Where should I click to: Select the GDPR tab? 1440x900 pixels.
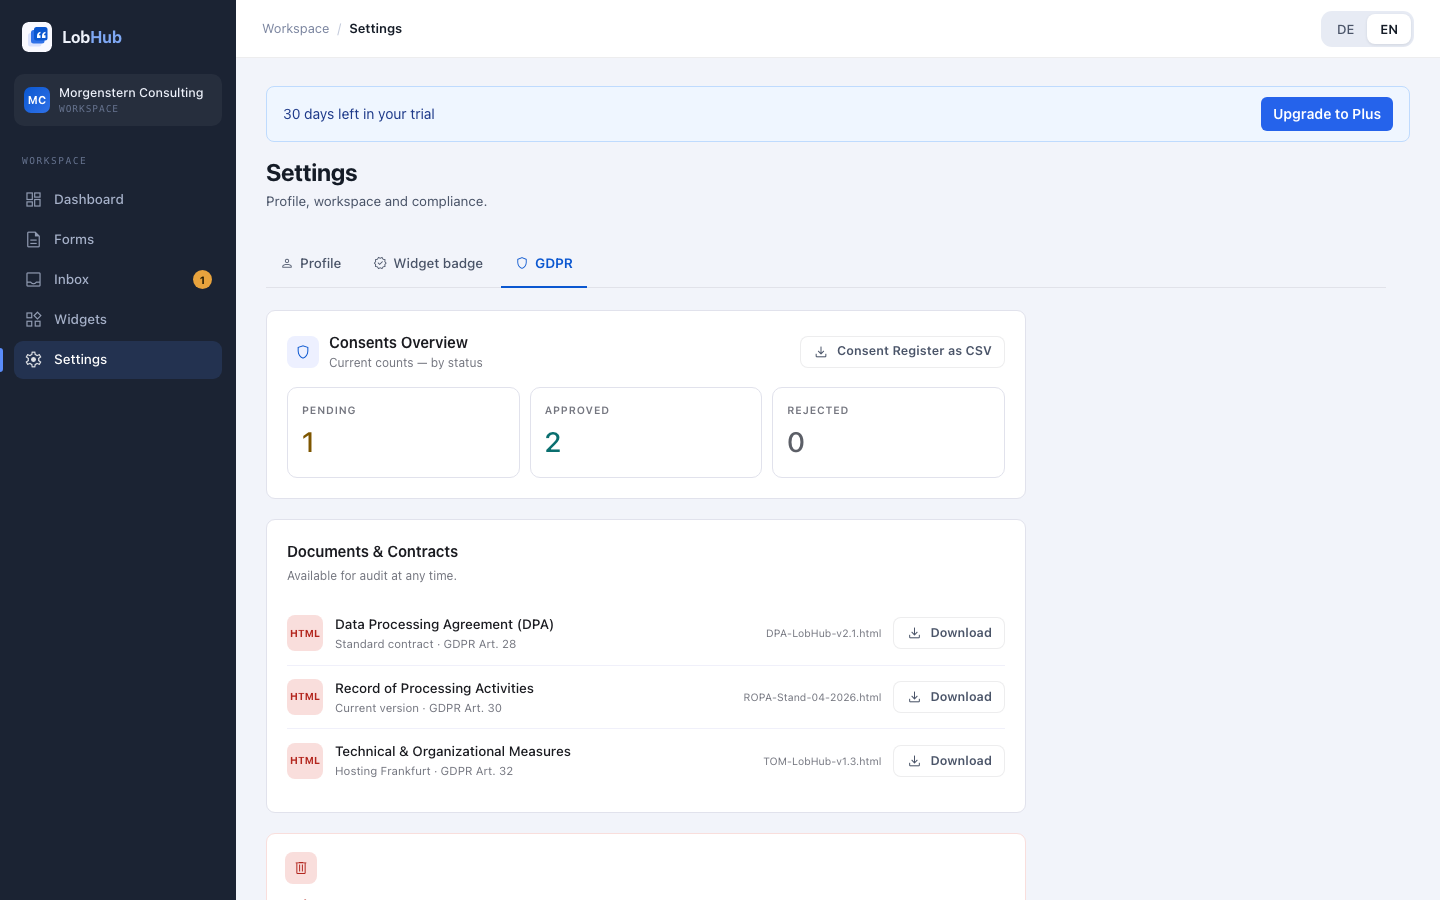click(544, 264)
